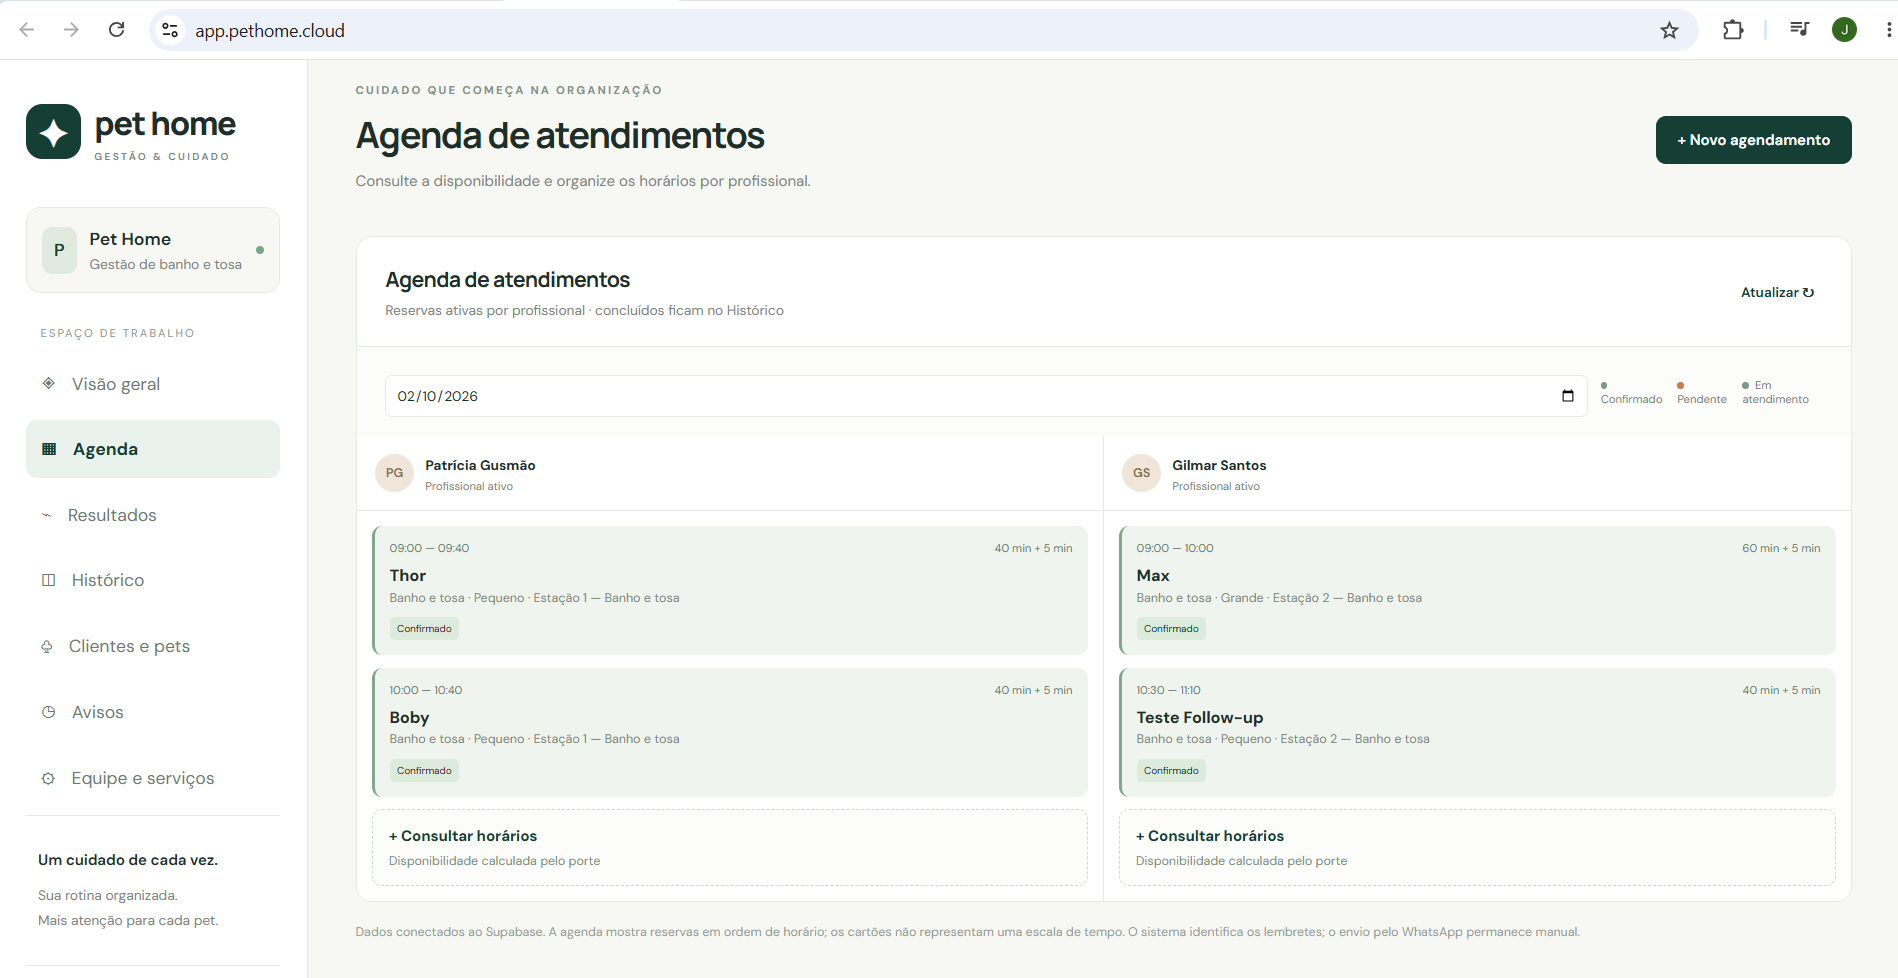Reload the page in the browser
The width and height of the screenshot is (1898, 978).
[x=117, y=30]
